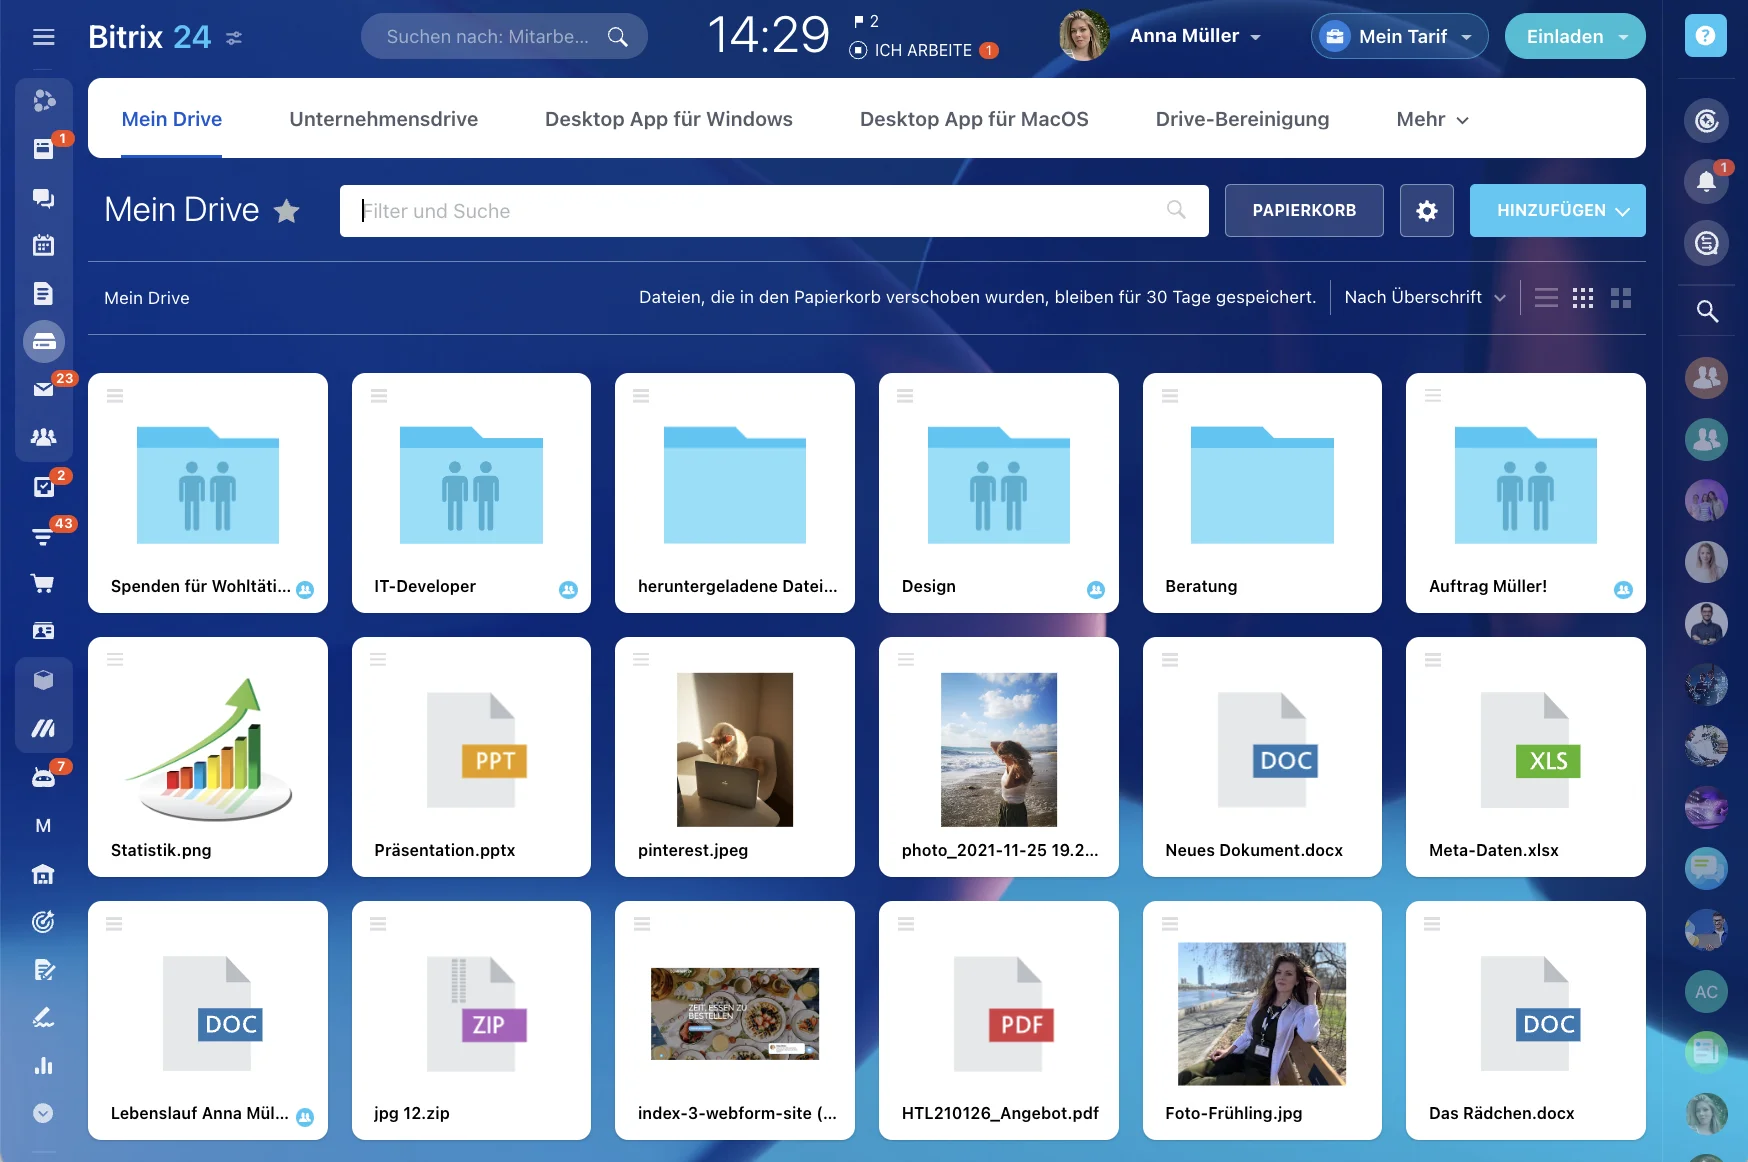Open the notifications bell on the right panel
Image resolution: width=1748 pixels, height=1162 pixels.
click(1707, 181)
